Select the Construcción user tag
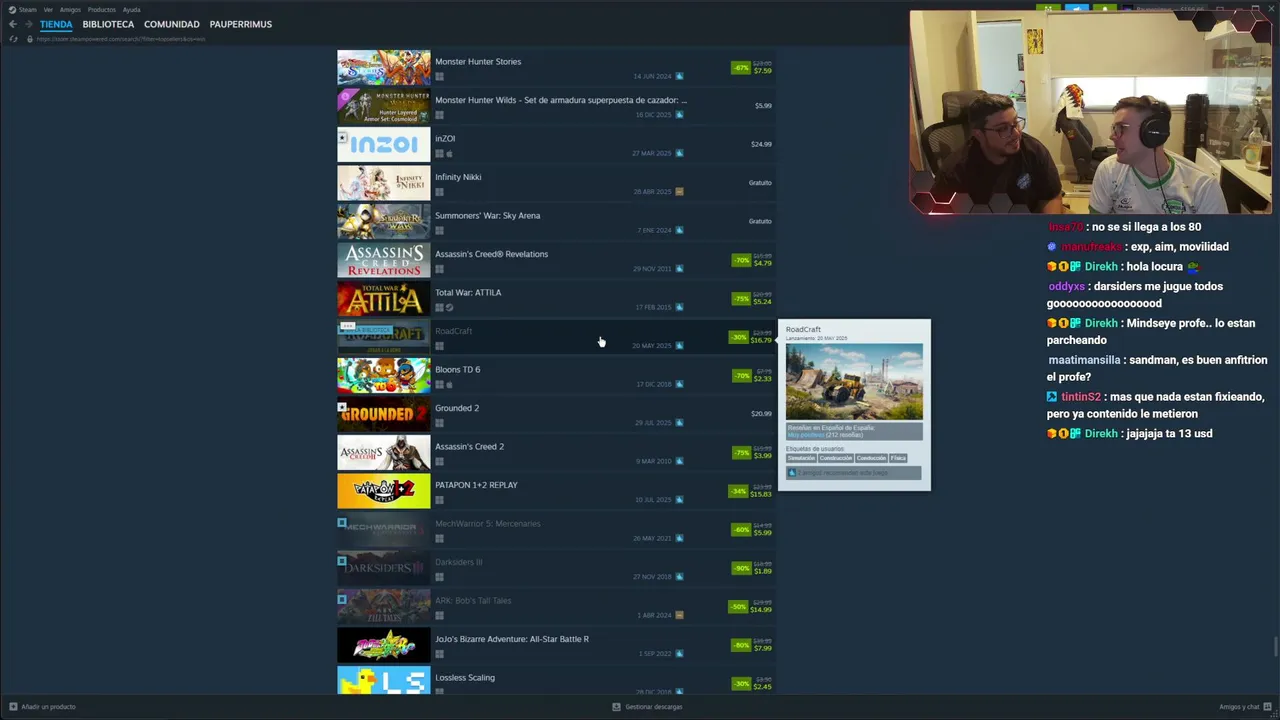 pyautogui.click(x=836, y=458)
